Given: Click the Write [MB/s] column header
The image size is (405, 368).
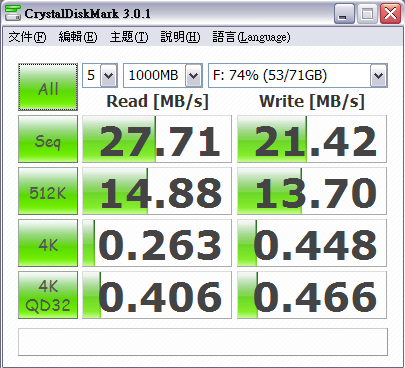Looking at the screenshot, I should [312, 101].
